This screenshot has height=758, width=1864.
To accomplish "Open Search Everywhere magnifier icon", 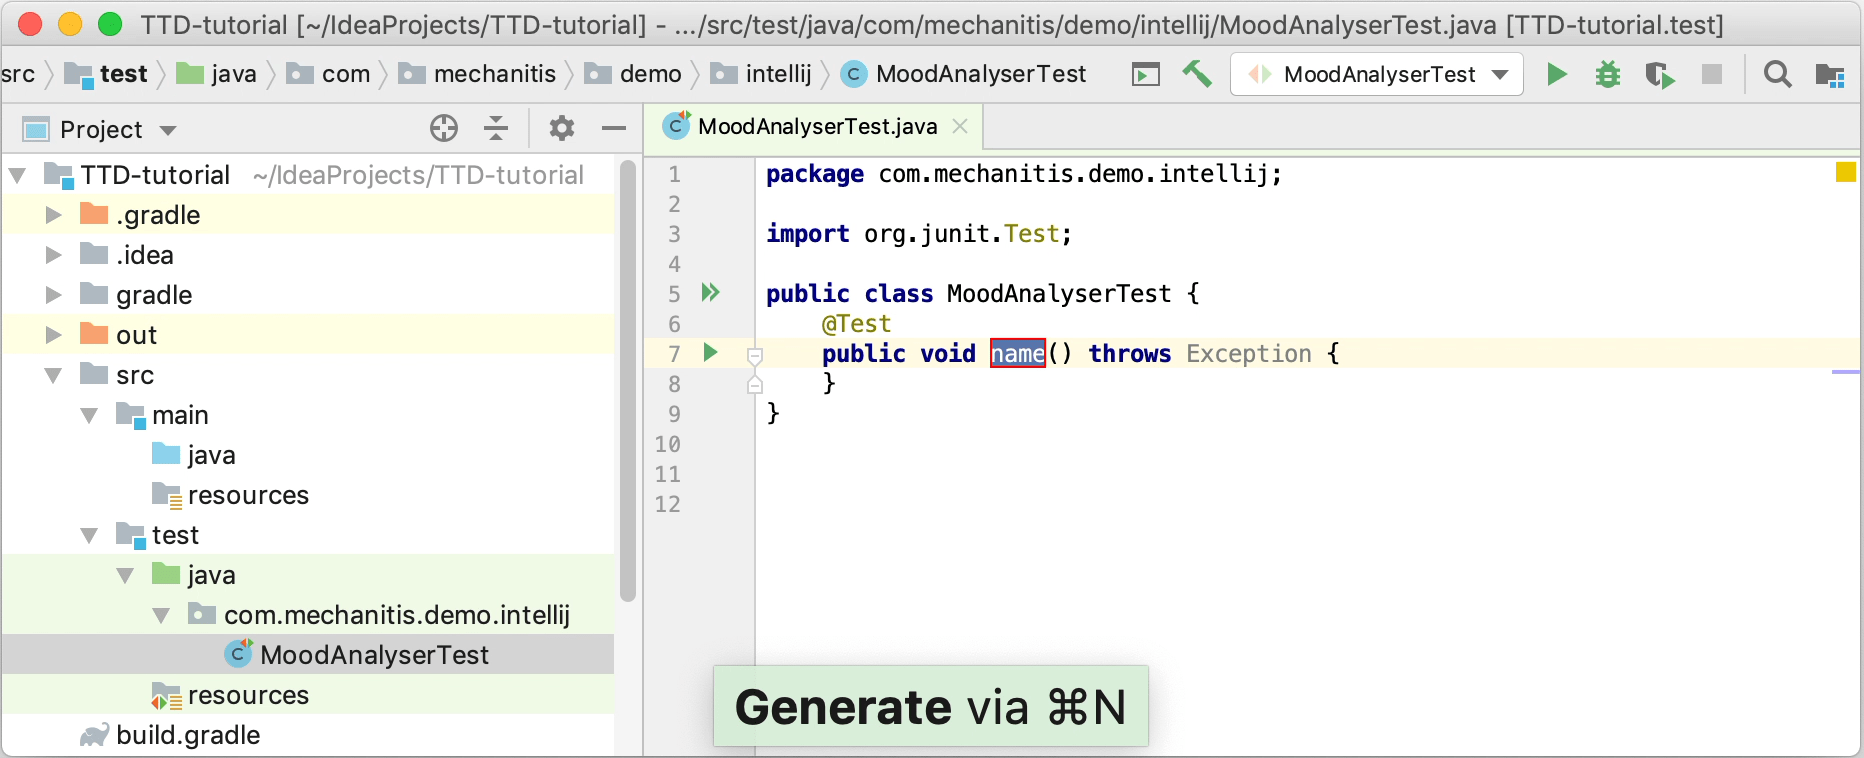I will point(1777,74).
